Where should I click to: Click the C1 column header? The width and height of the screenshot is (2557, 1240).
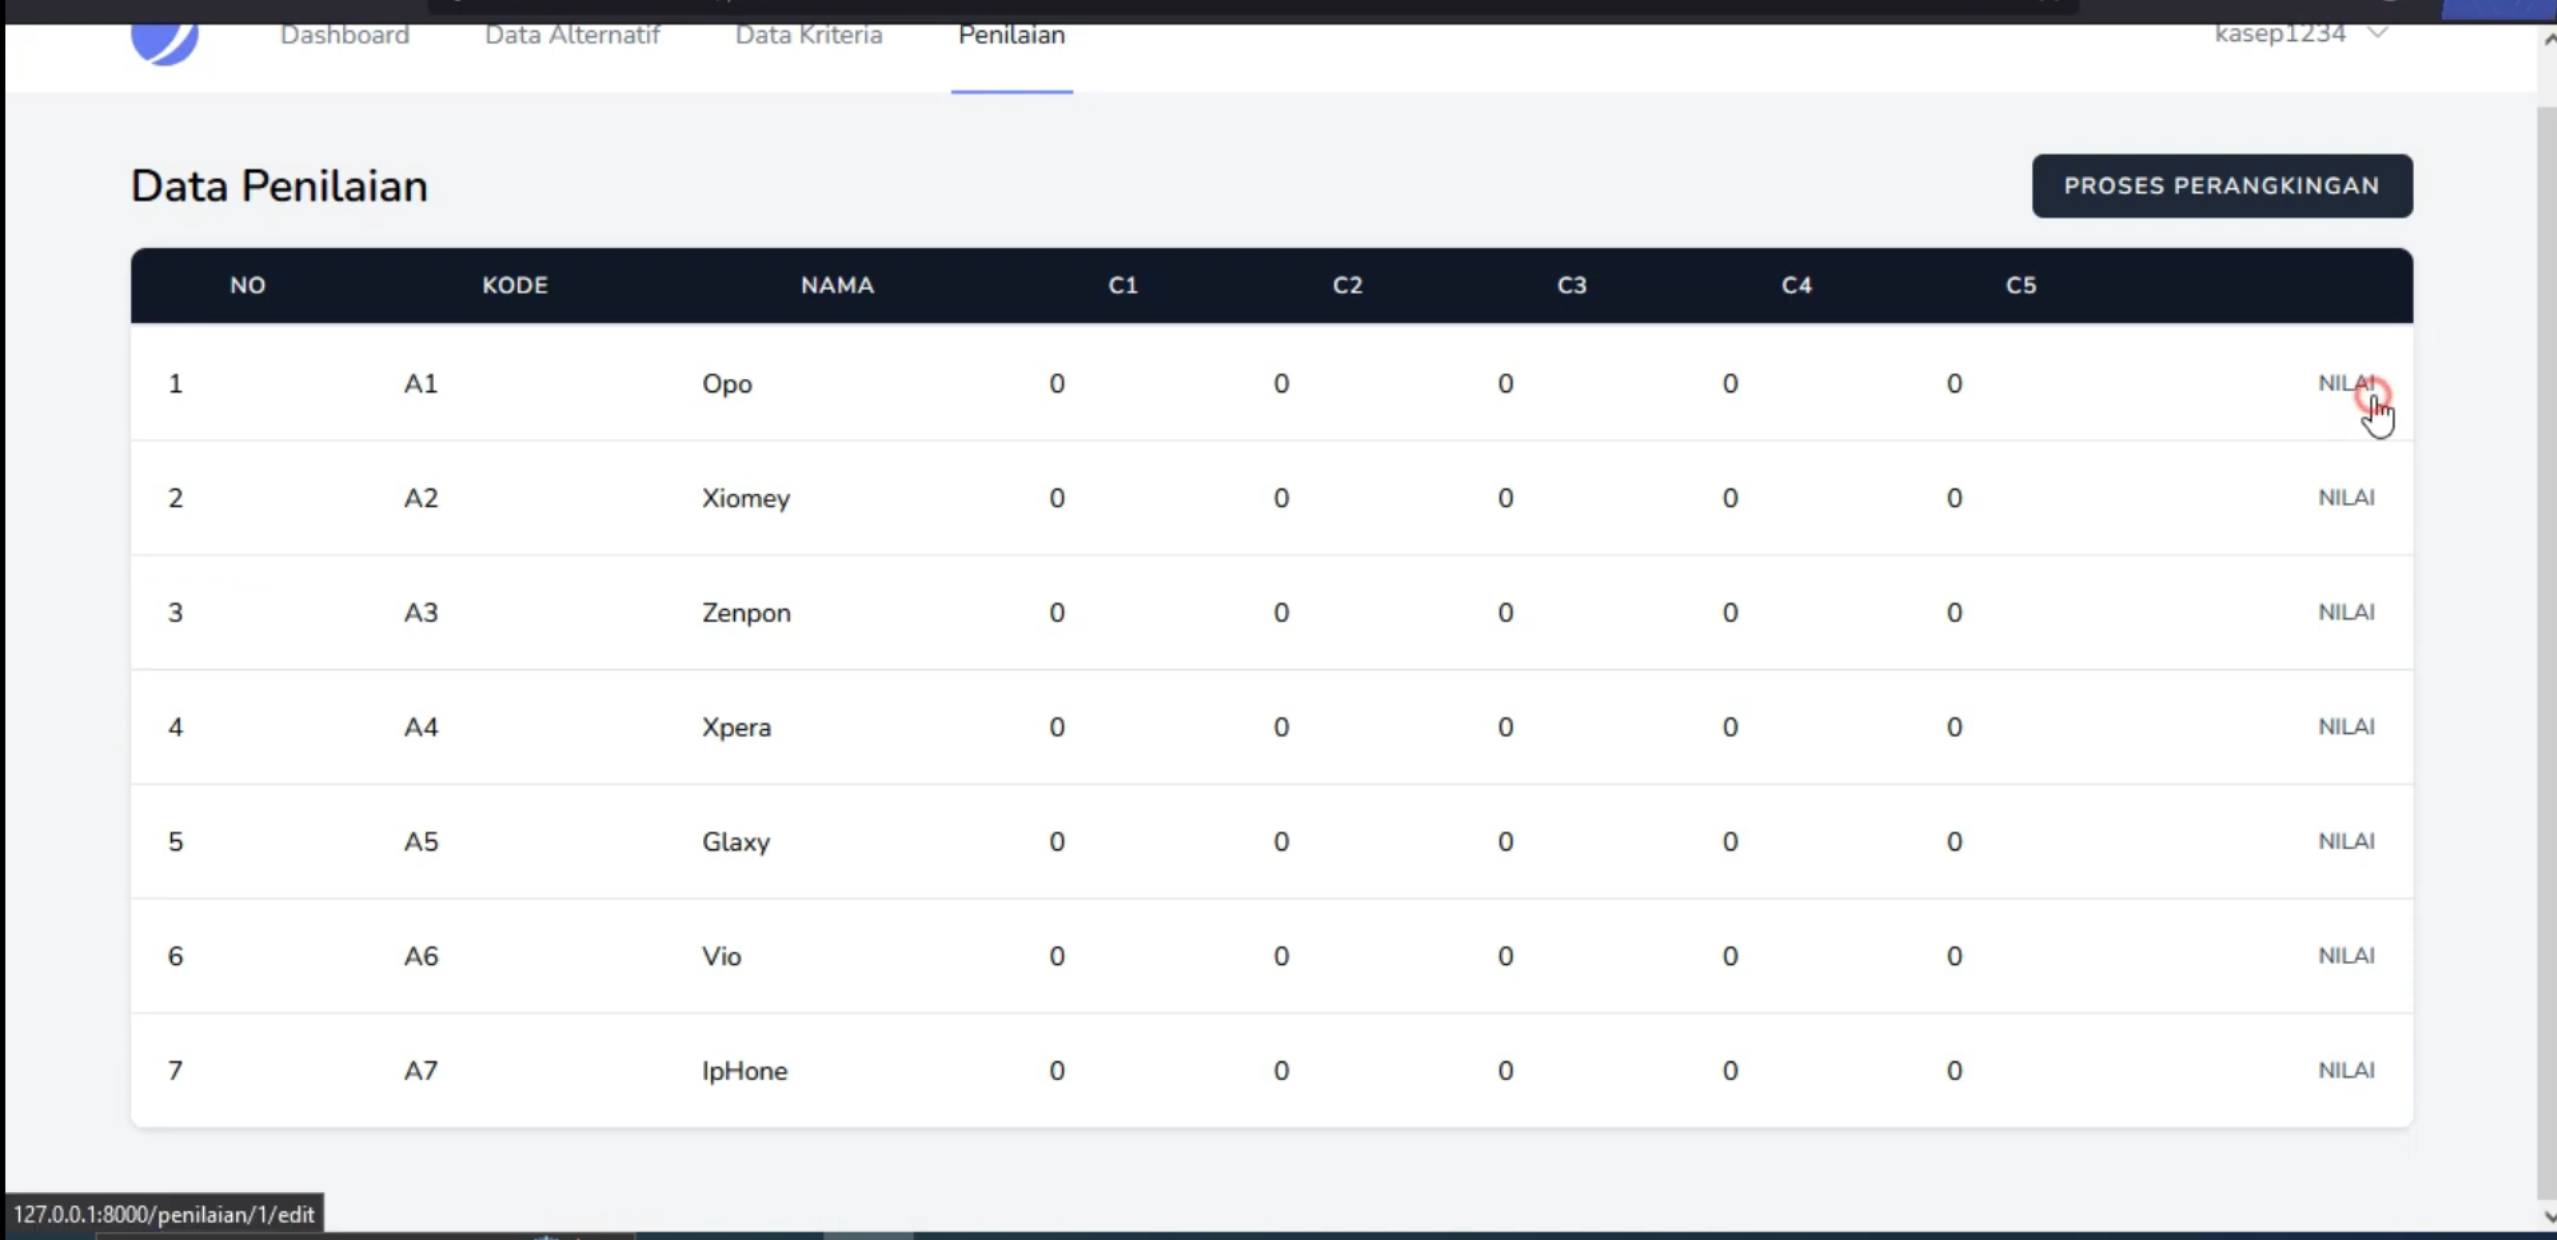click(1123, 285)
